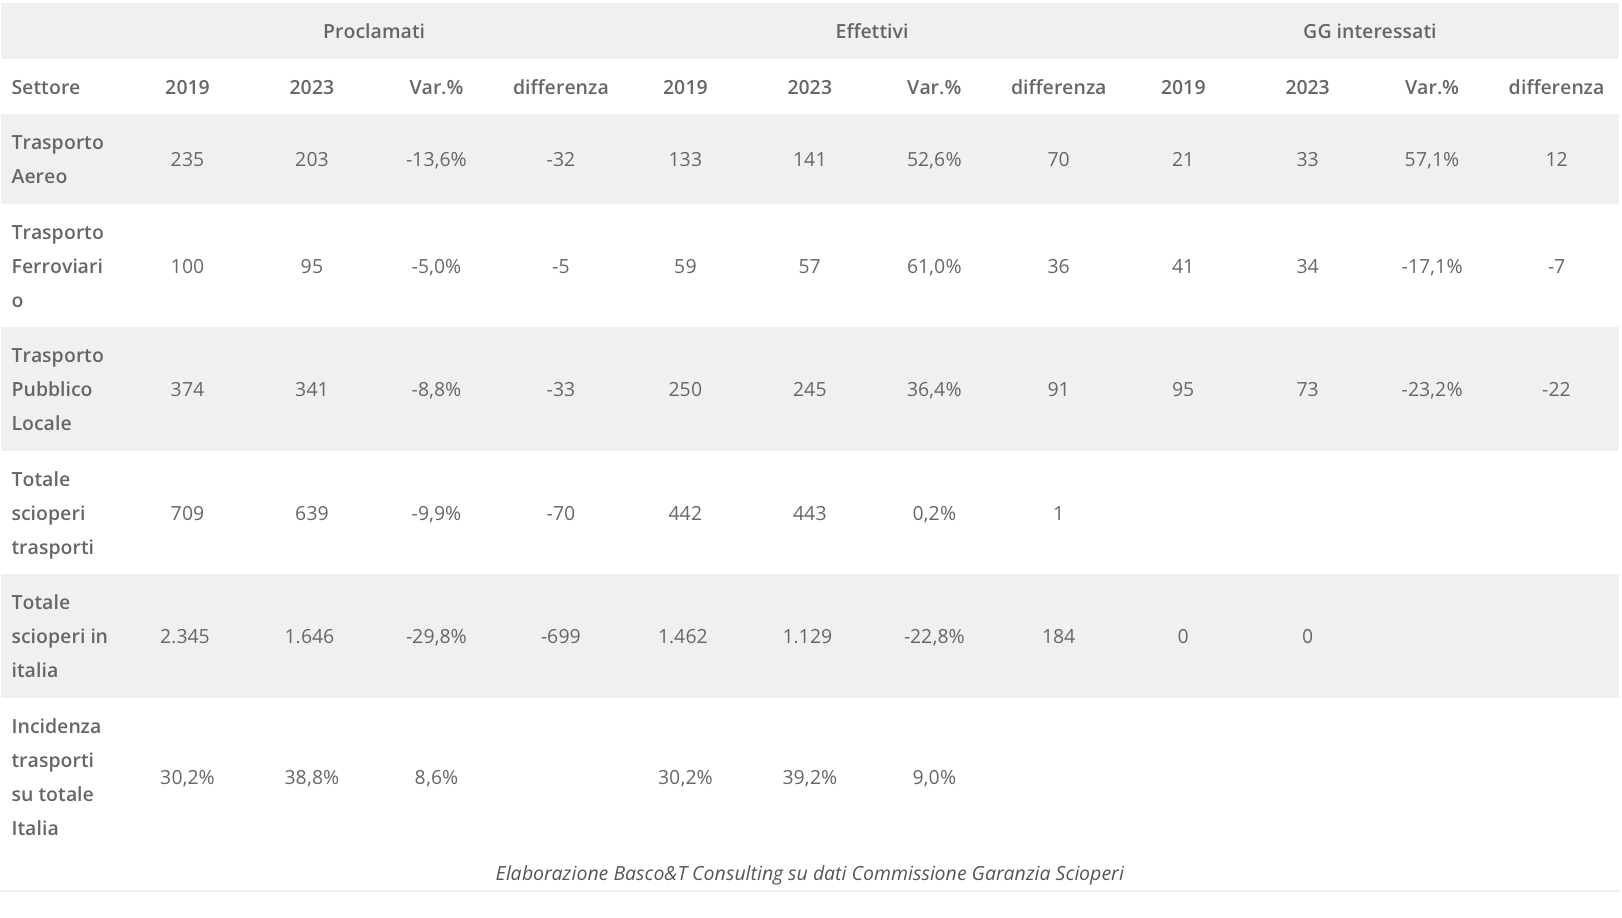This screenshot has height=918, width=1622.
Task: Click the Proclamati group header
Action: tap(373, 31)
